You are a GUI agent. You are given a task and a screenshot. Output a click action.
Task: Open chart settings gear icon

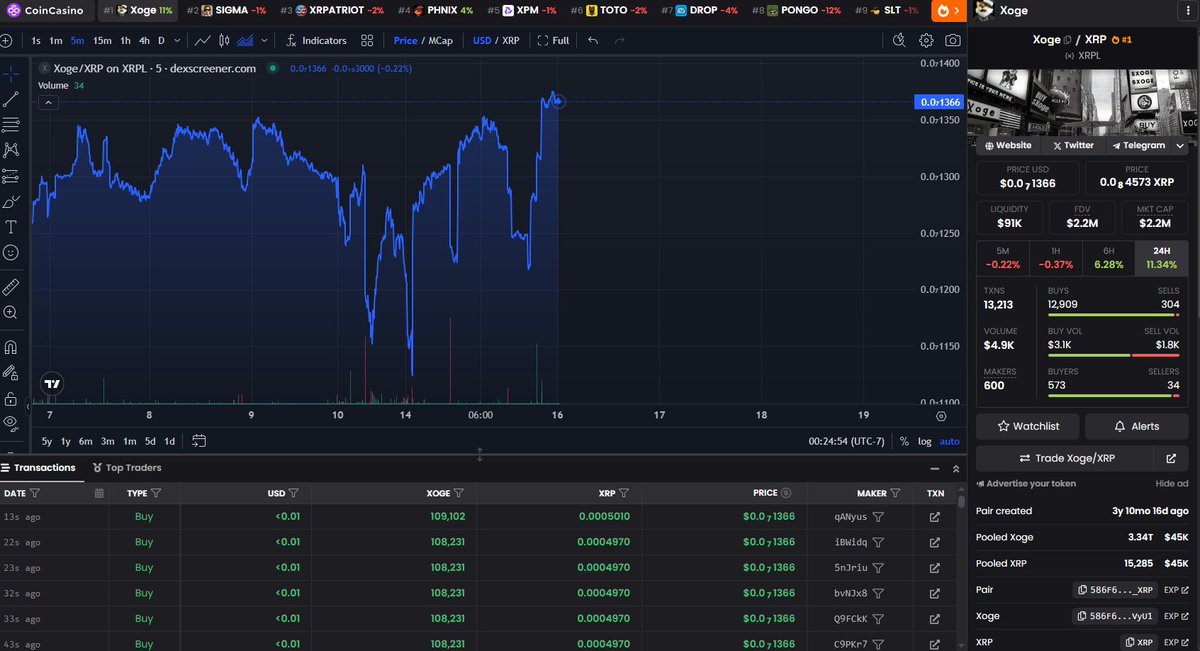pos(926,41)
